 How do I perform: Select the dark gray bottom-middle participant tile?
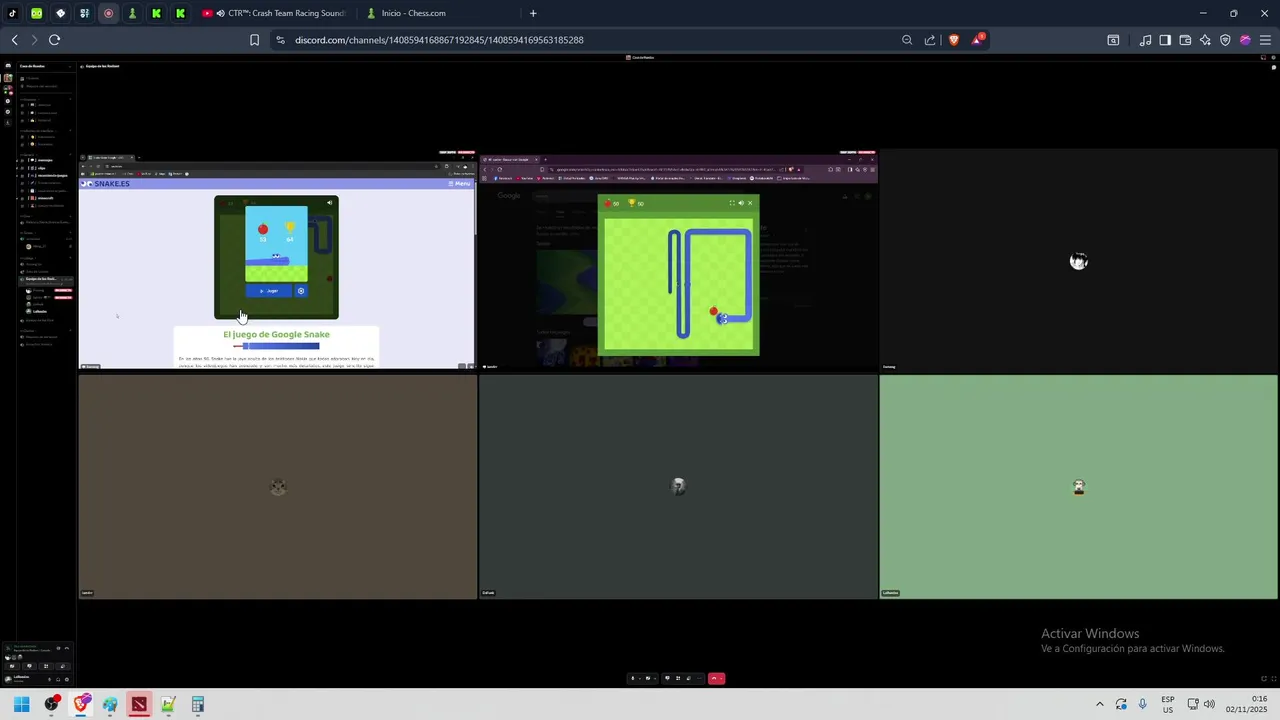[678, 487]
